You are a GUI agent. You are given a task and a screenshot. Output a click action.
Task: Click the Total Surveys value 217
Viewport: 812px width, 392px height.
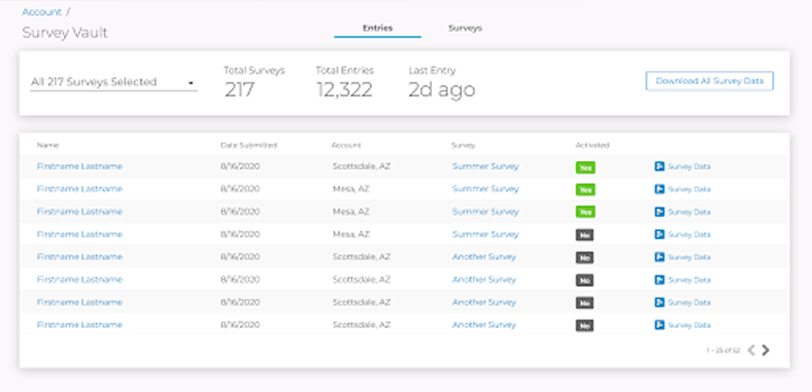[x=239, y=90]
